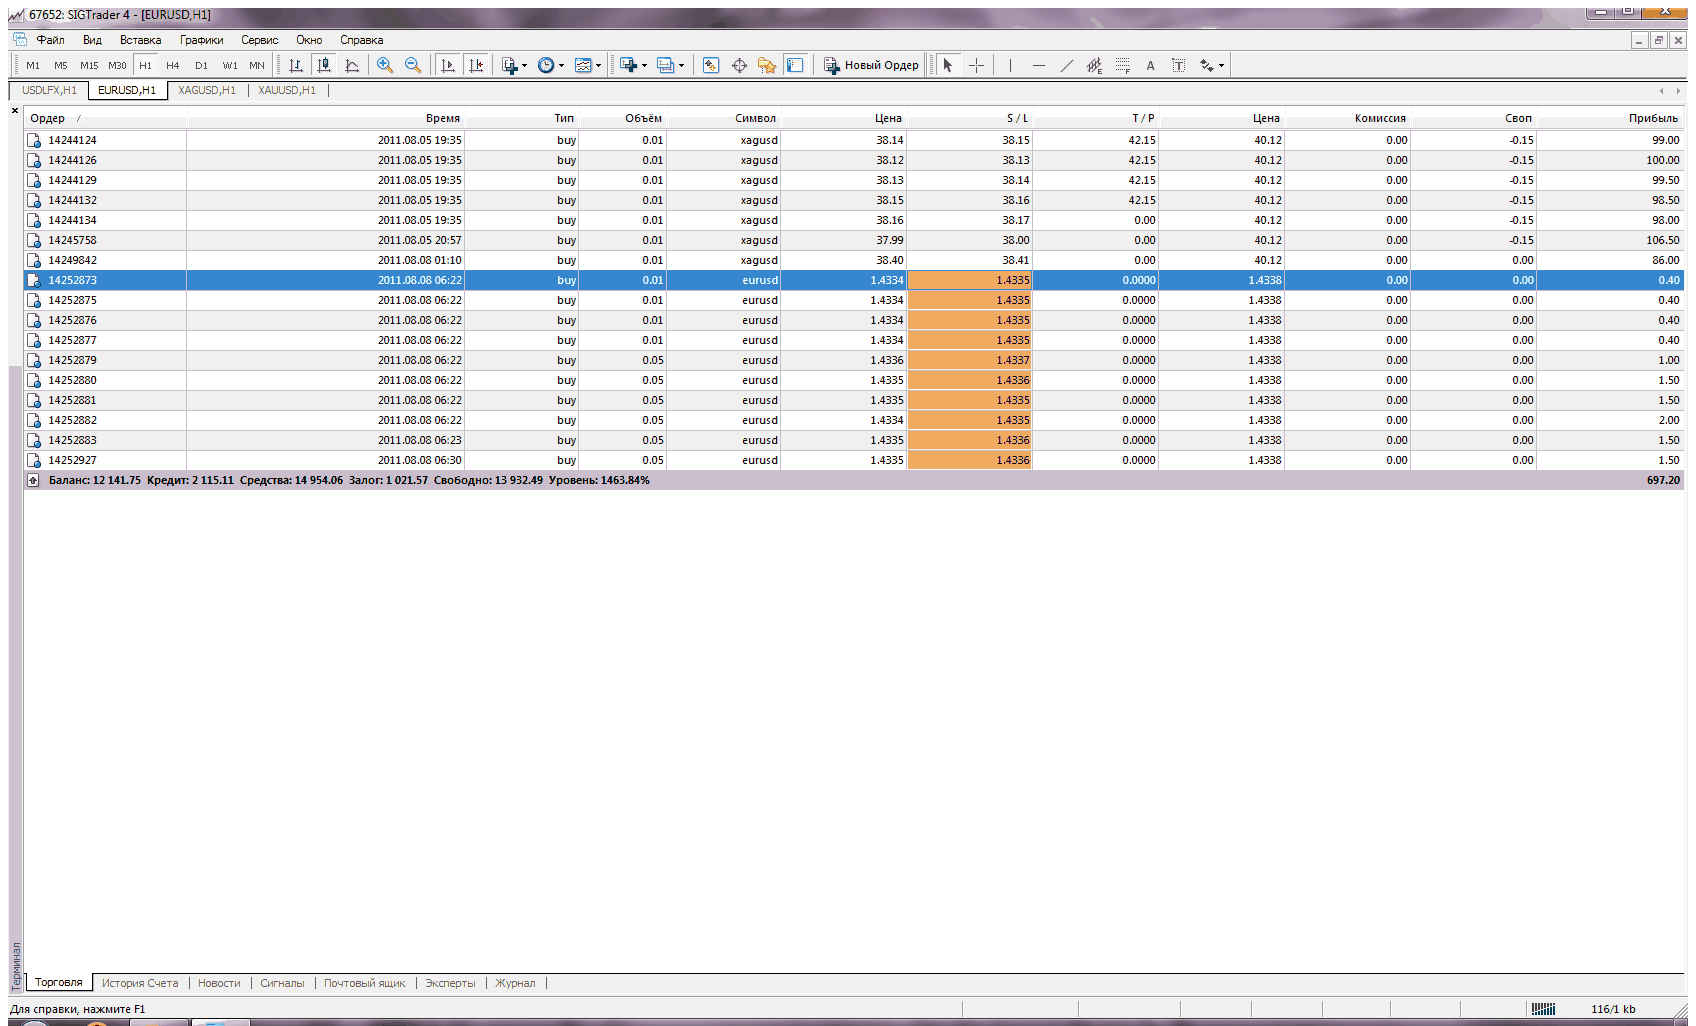Toggle chart auto scroll
This screenshot has width=1696, height=1026.
[448, 65]
